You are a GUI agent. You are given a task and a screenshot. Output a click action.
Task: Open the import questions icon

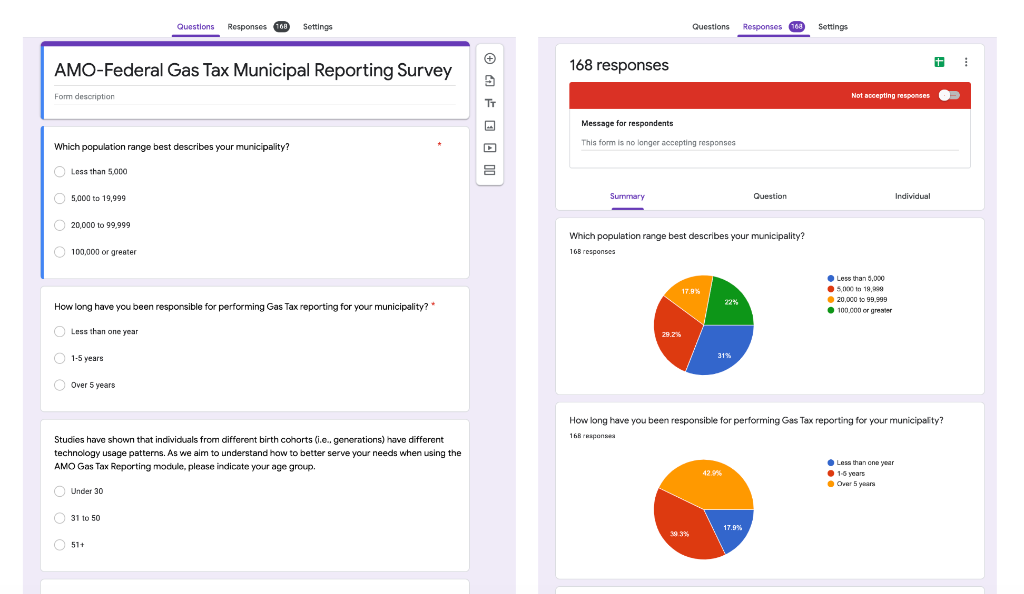point(490,80)
